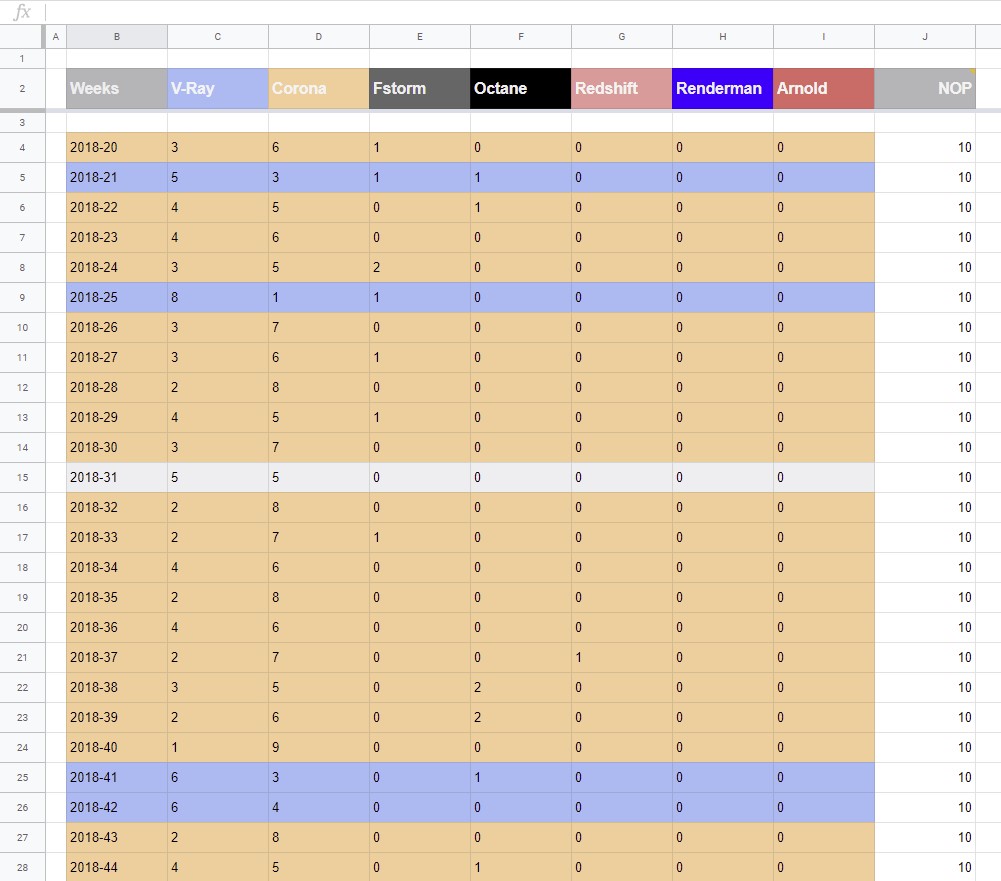Select row 2 header
The image size is (1001, 881).
point(22,89)
